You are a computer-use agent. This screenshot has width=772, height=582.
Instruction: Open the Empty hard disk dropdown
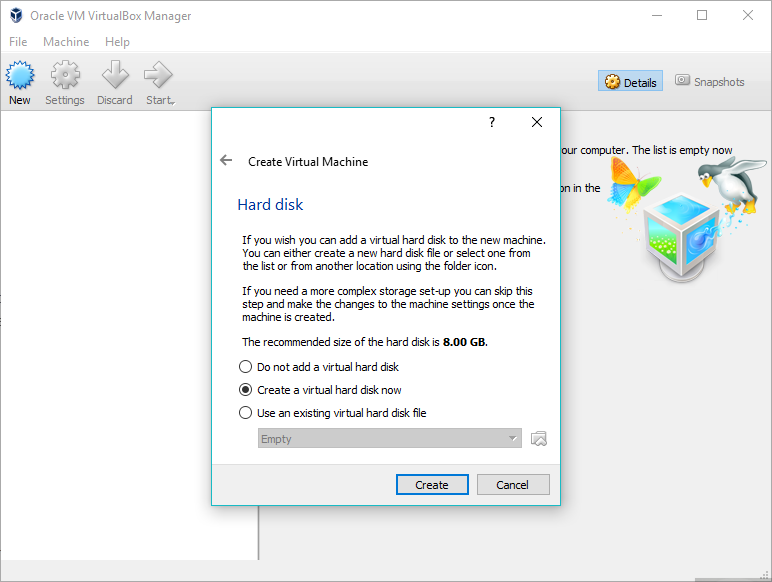point(389,438)
